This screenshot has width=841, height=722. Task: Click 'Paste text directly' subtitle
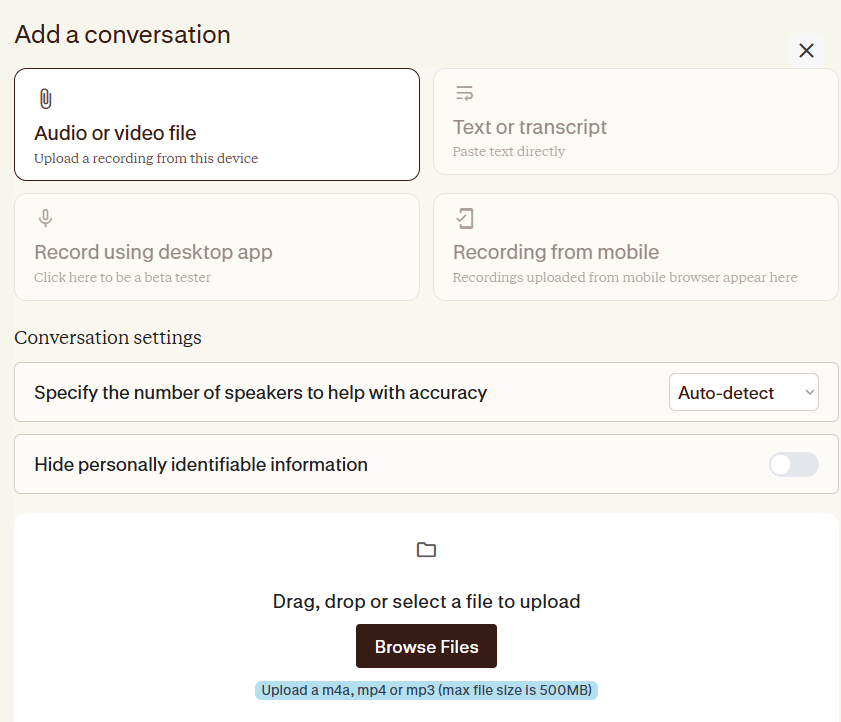coord(508,151)
